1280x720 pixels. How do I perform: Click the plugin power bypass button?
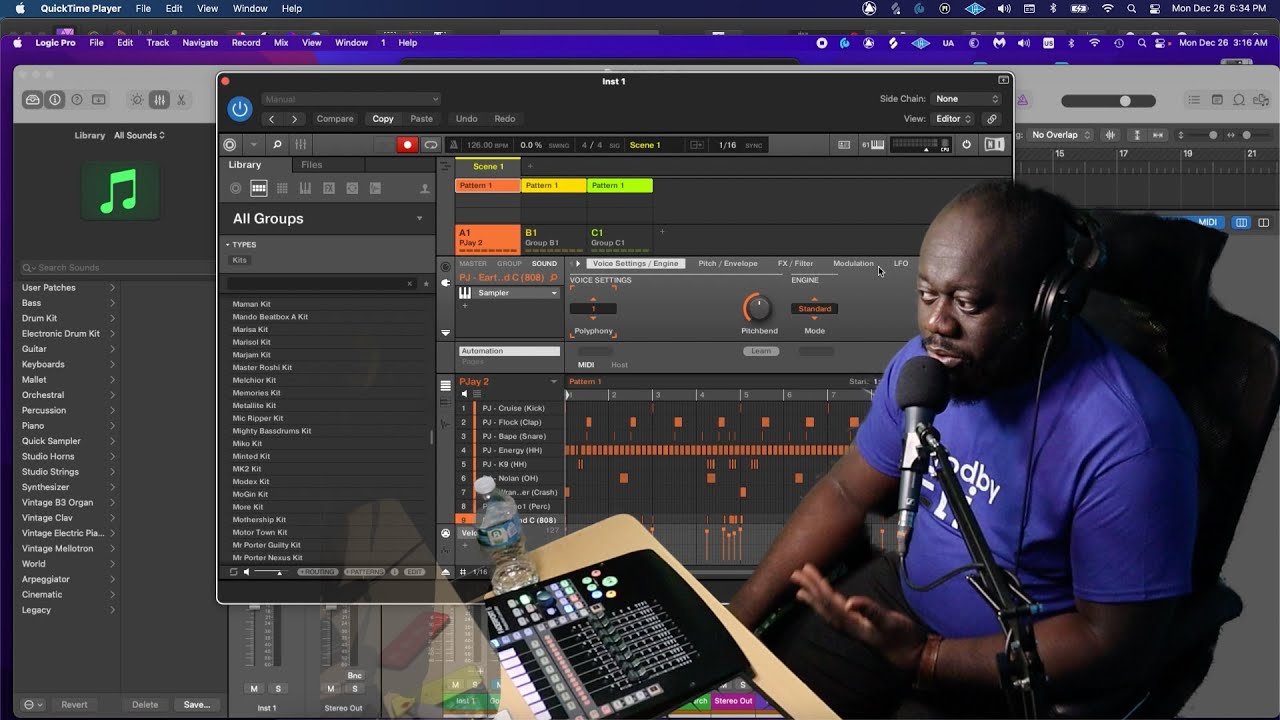[239, 109]
